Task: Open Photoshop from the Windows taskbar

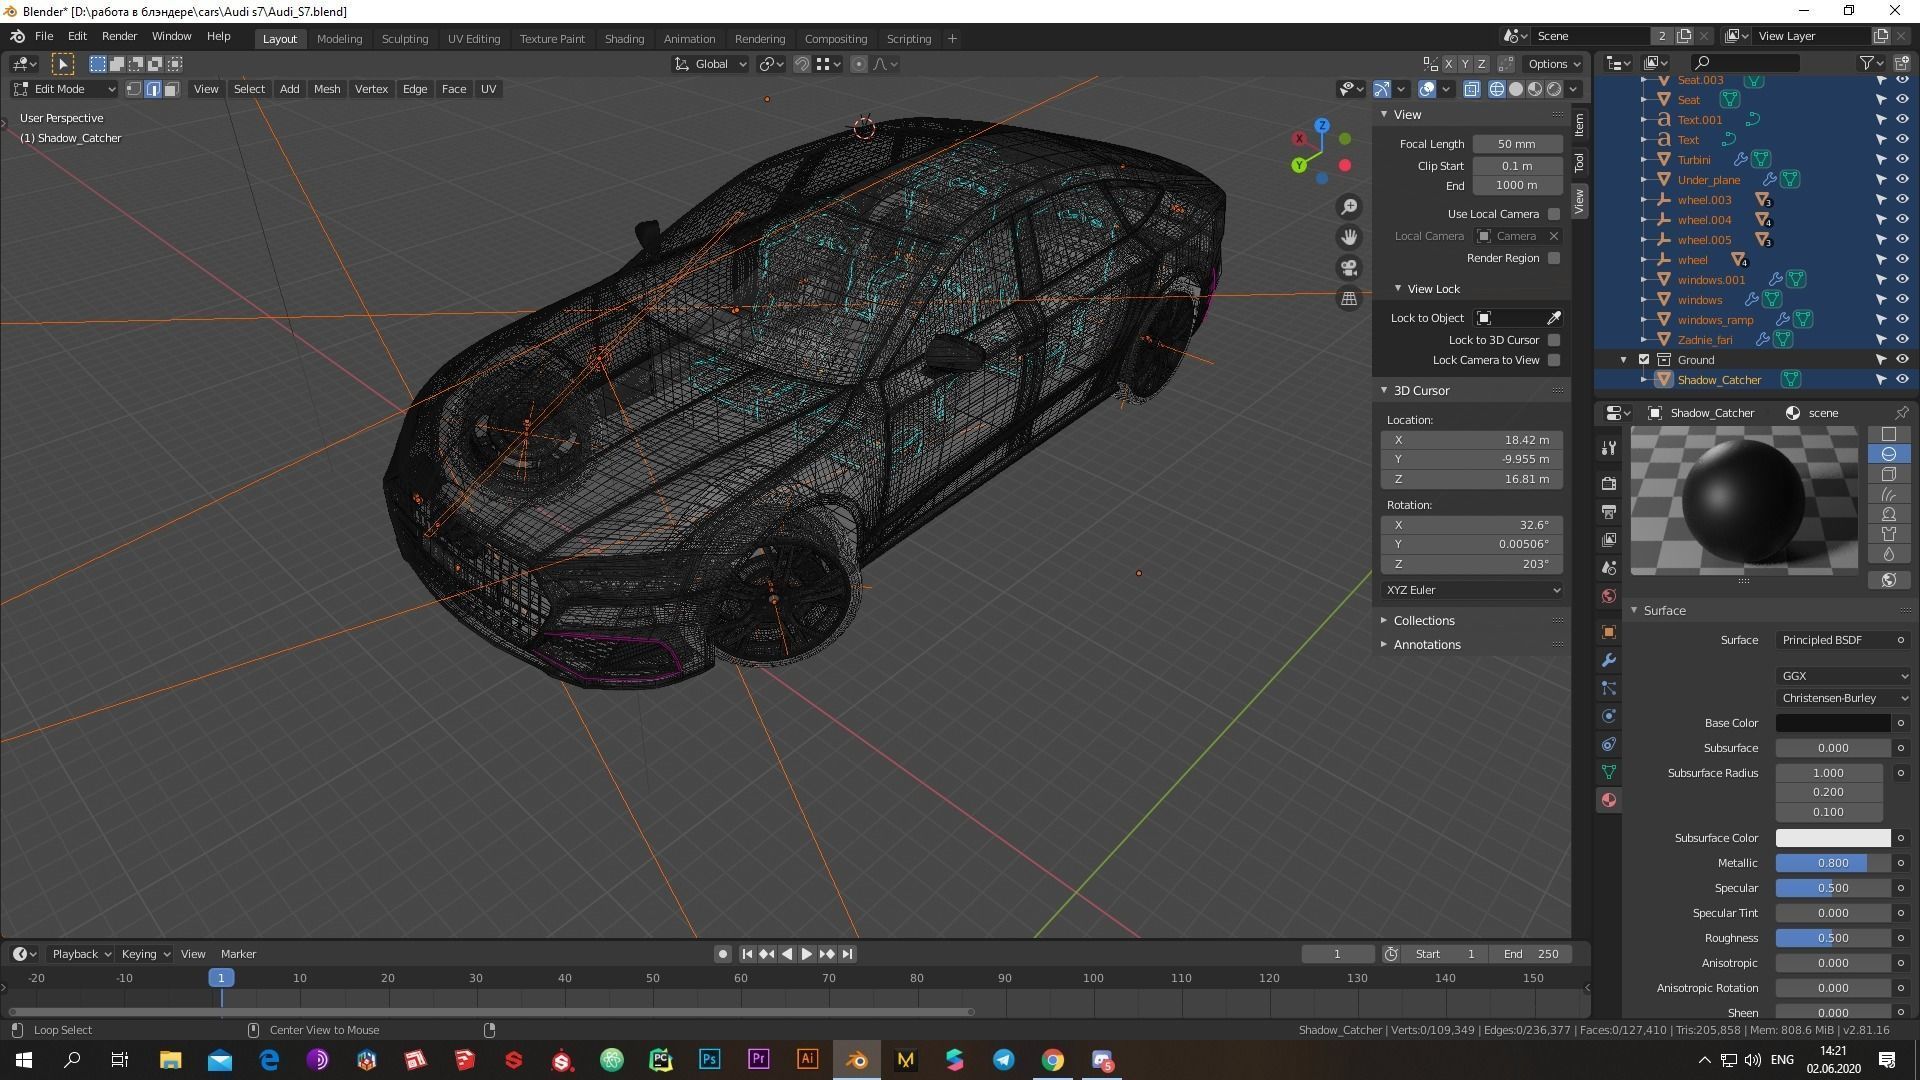Action: (710, 1060)
